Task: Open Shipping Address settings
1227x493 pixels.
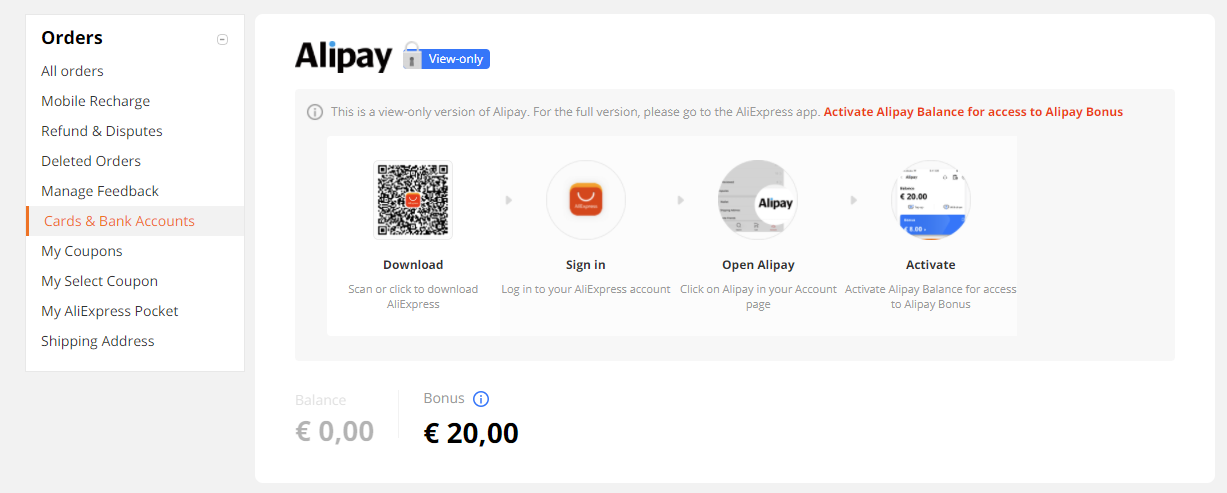Action: [x=98, y=341]
